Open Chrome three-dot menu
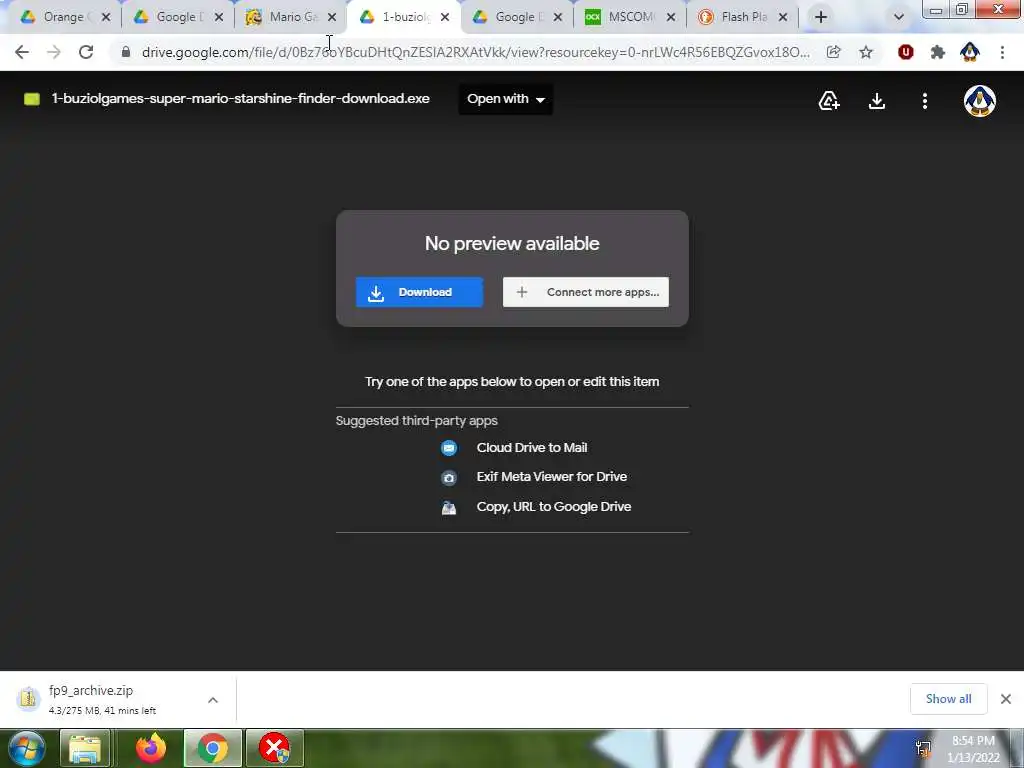 (1002, 52)
